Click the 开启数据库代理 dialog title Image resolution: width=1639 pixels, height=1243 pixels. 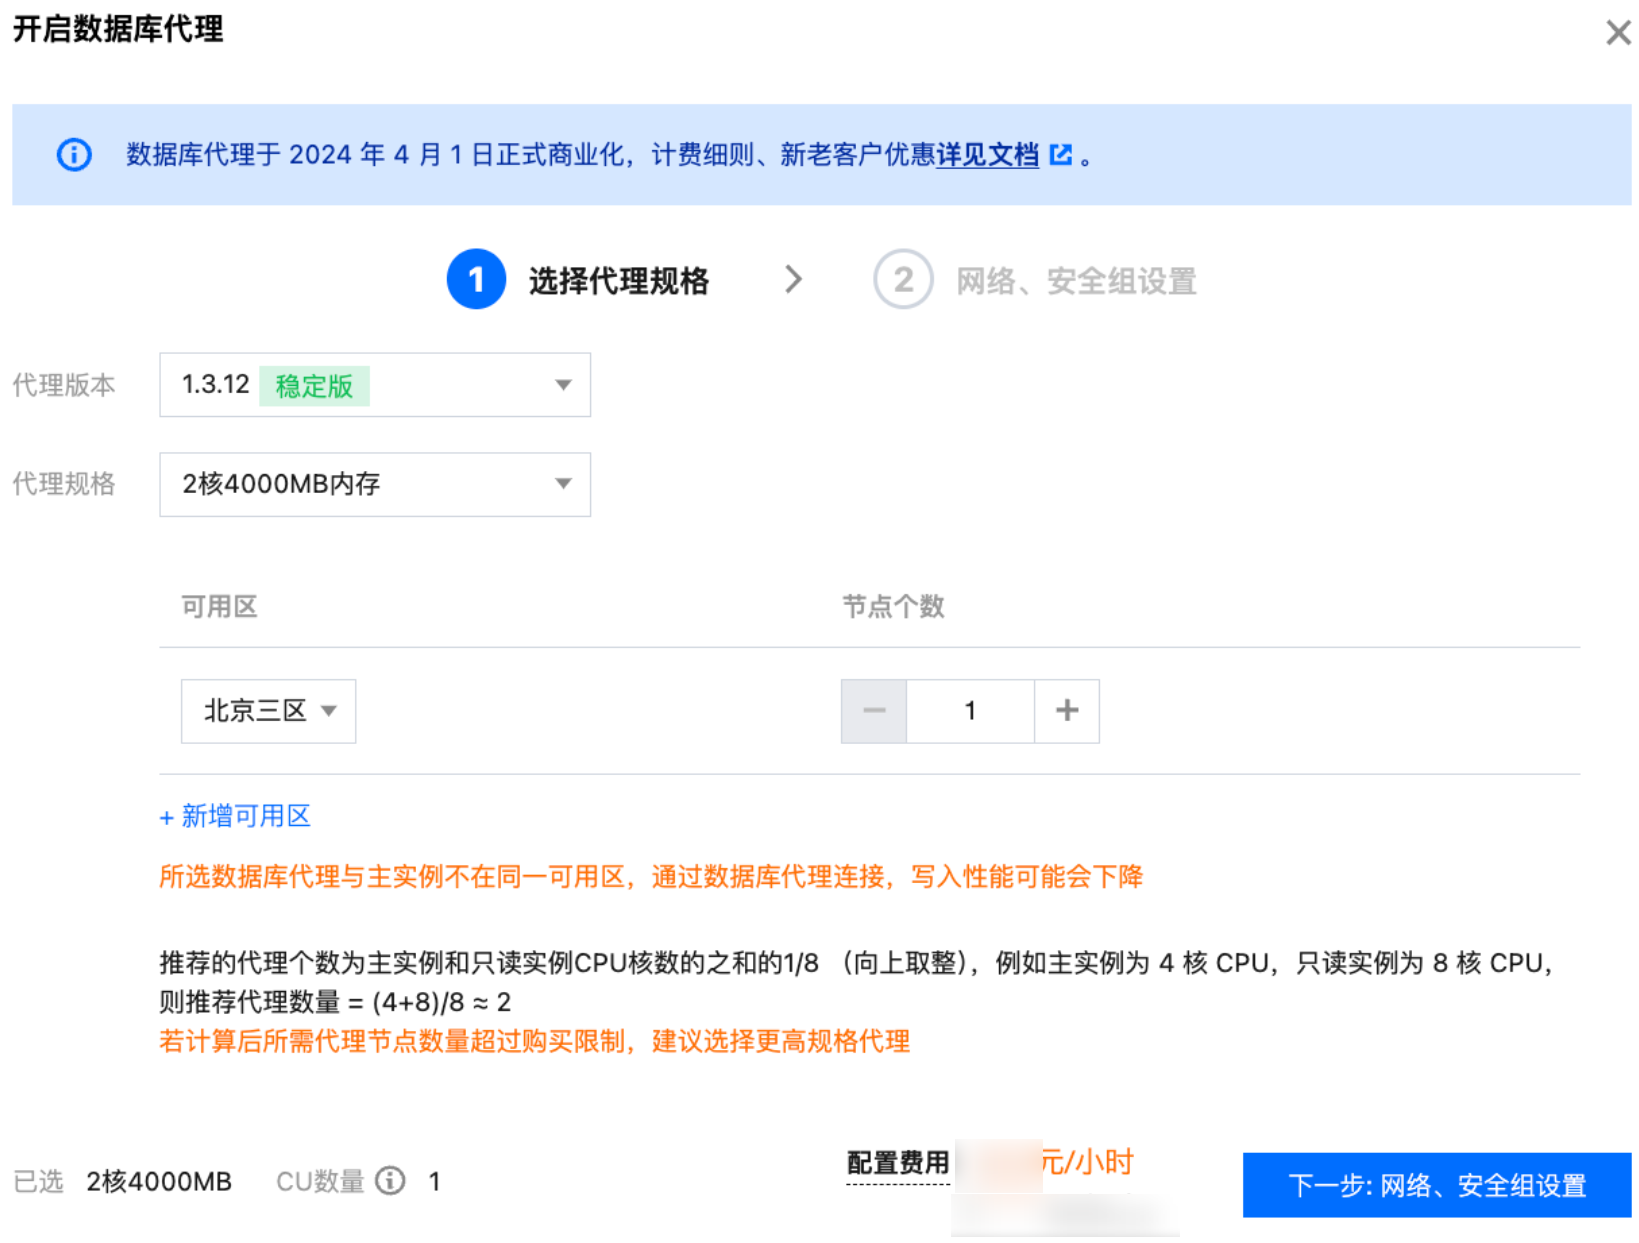pos(118,30)
